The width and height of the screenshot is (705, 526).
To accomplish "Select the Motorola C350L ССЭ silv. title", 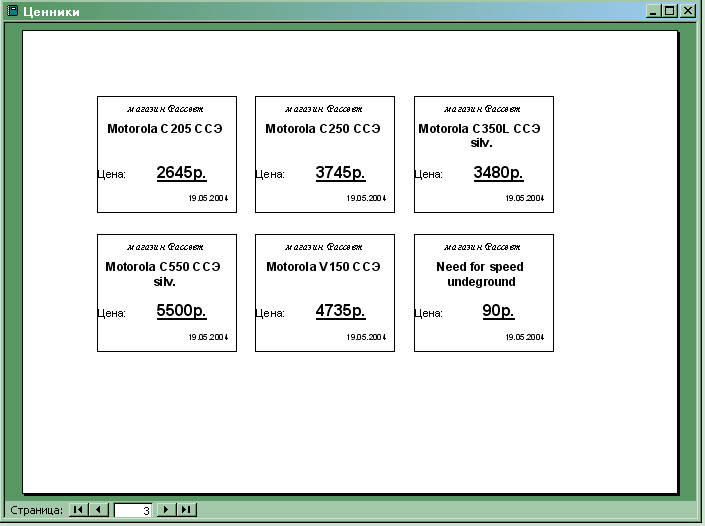I will point(480,135).
